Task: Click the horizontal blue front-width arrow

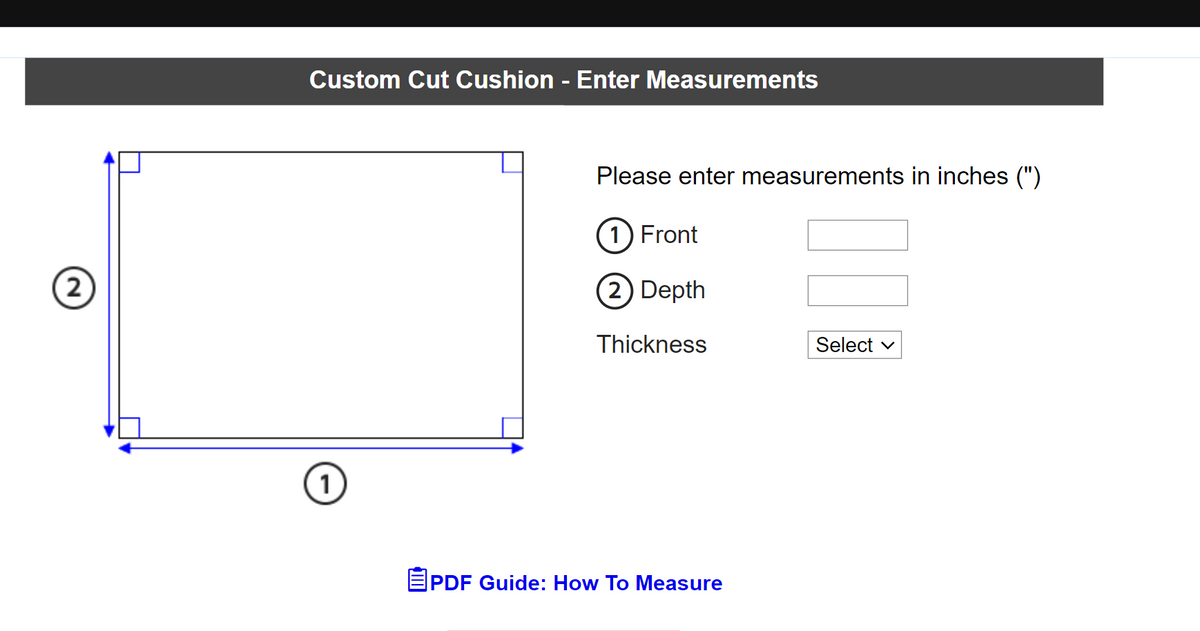Action: click(x=320, y=449)
